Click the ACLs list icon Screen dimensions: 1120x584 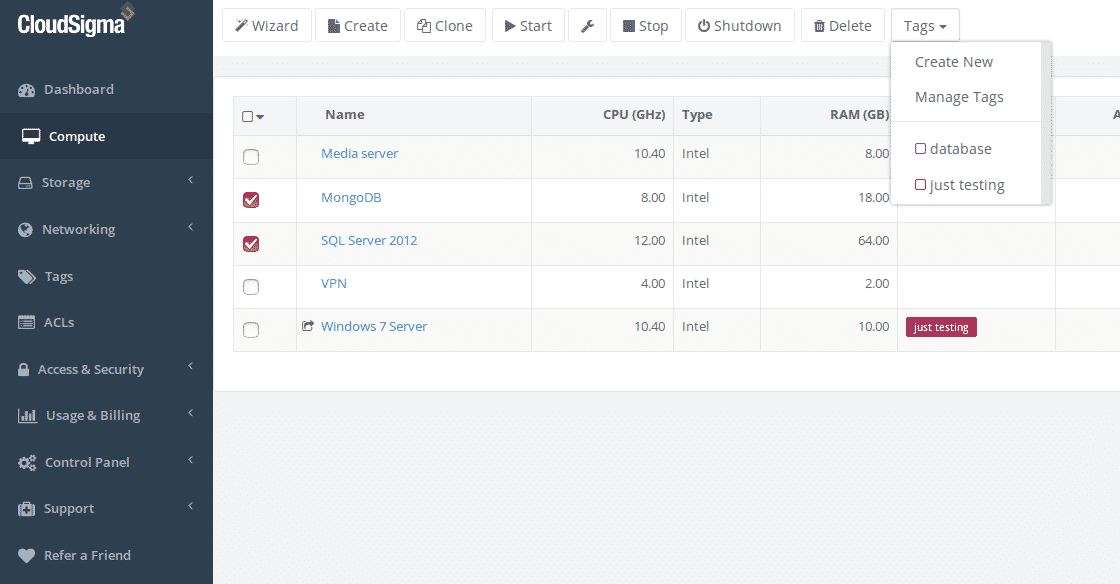(x=26, y=323)
